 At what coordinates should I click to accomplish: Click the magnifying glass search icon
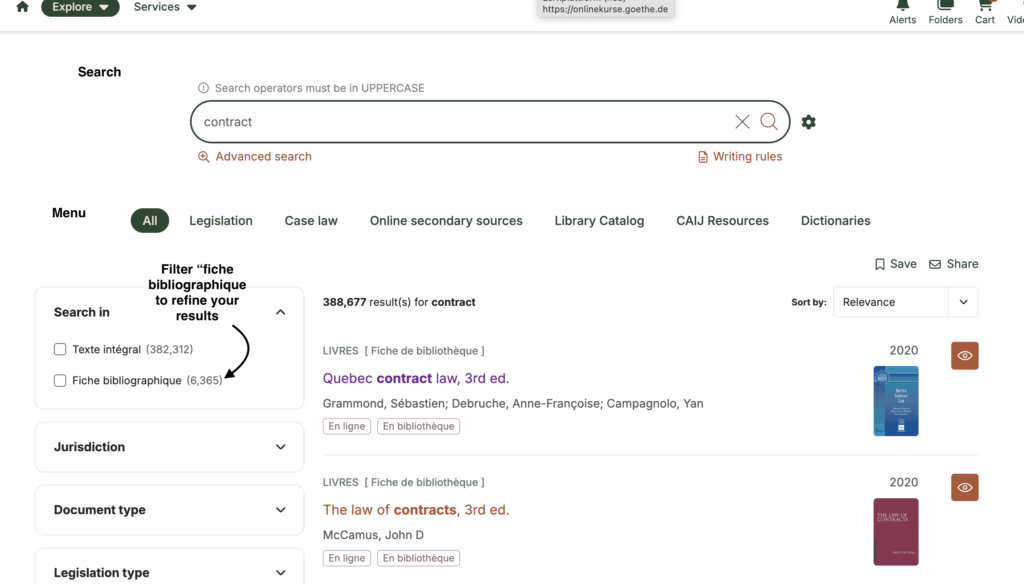point(769,122)
